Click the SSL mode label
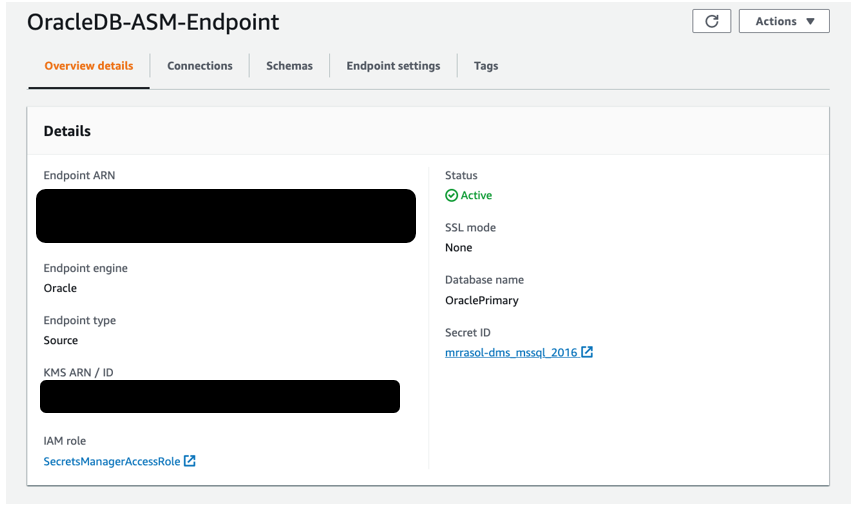This screenshot has height=508, width=857. (470, 227)
